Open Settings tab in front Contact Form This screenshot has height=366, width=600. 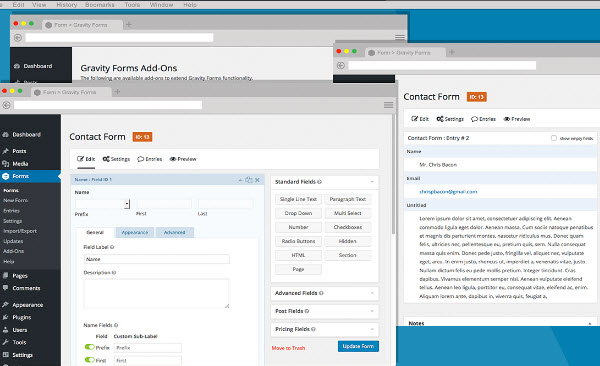click(x=116, y=159)
